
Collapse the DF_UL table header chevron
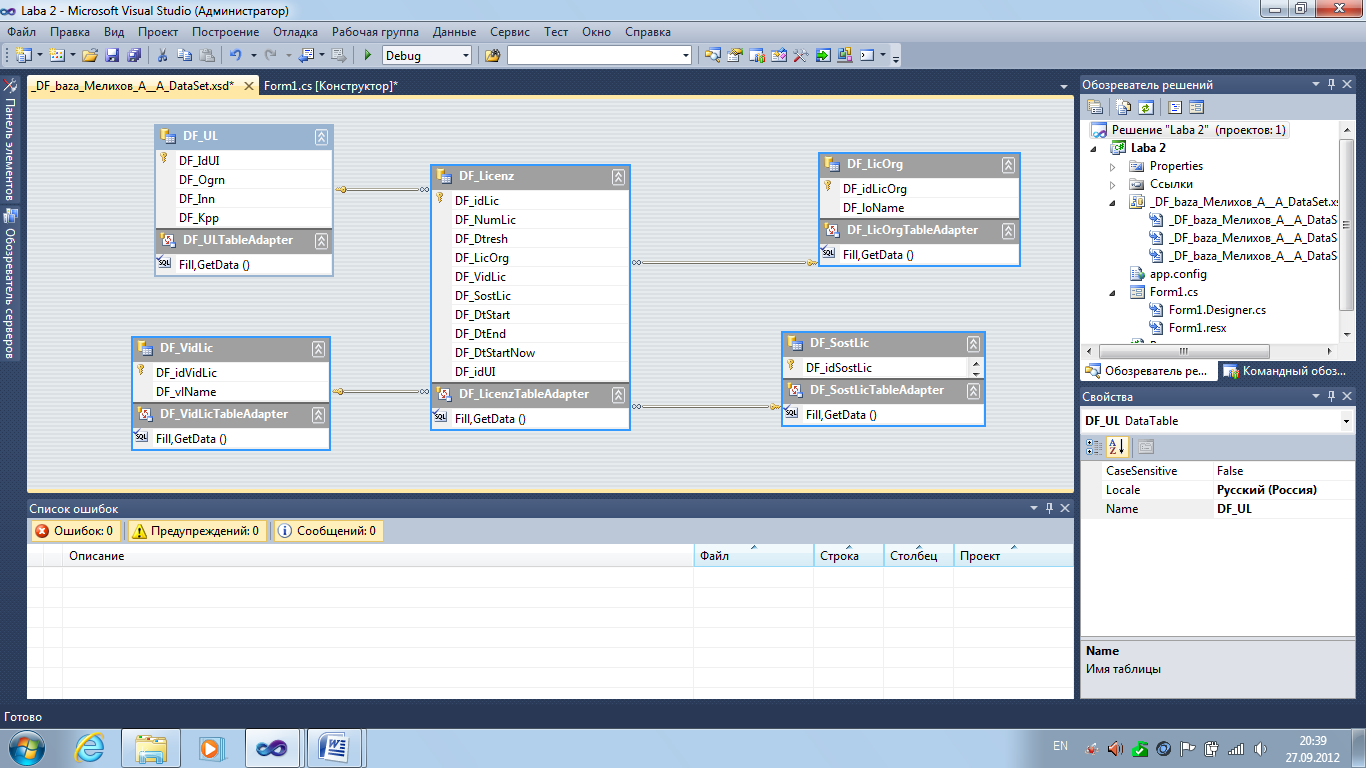coord(321,136)
